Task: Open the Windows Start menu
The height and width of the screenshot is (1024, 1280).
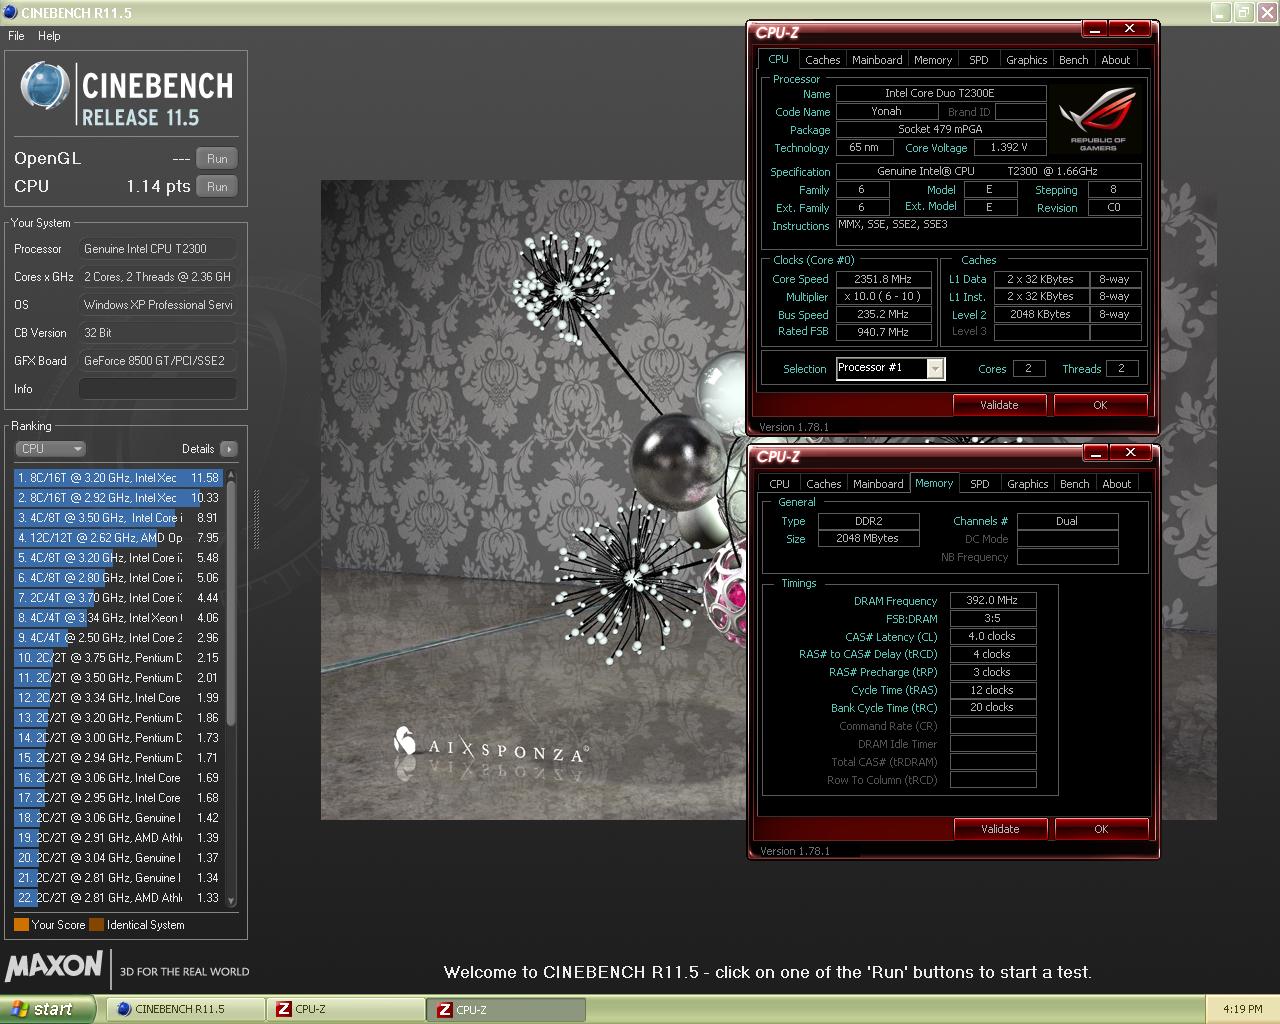Action: 48,1009
